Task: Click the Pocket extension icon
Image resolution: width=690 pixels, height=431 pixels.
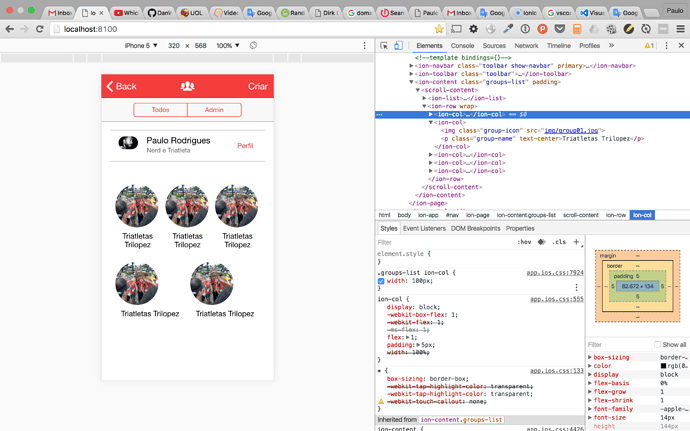Action: pyautogui.click(x=560, y=29)
